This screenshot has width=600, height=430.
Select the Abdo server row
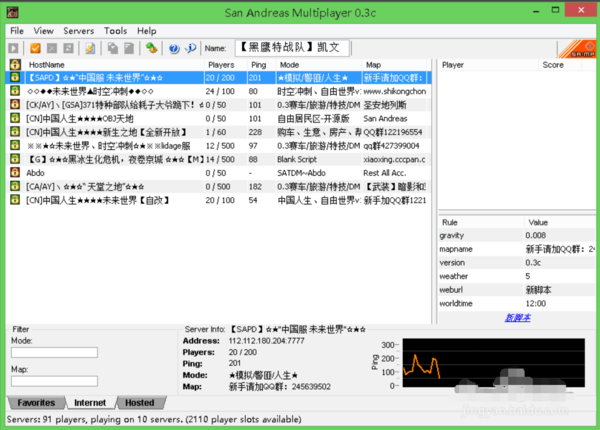click(218, 173)
